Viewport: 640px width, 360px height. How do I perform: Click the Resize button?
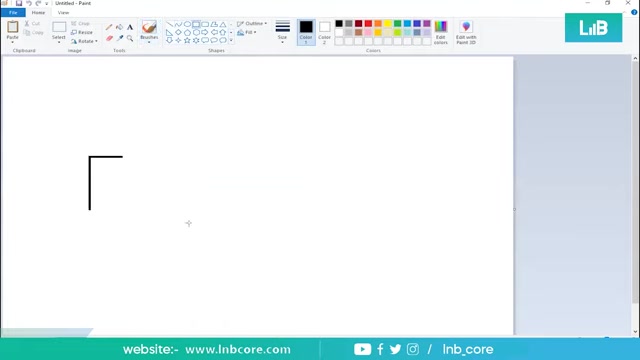coord(82,32)
